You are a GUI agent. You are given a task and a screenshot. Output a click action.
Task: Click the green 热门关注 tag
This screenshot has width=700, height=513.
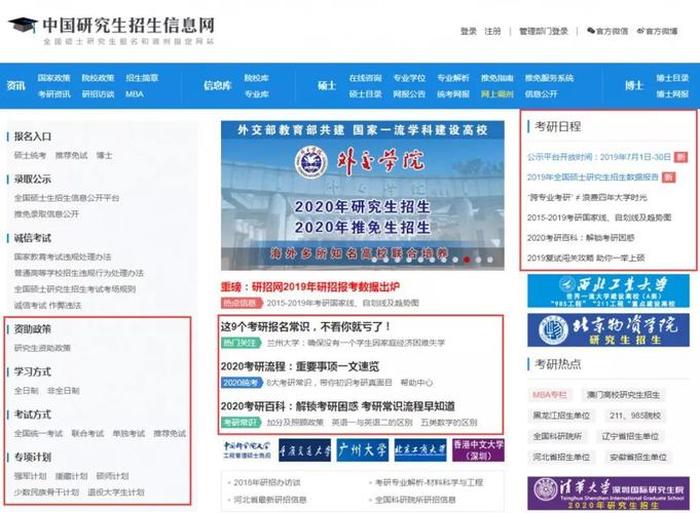pos(241,343)
